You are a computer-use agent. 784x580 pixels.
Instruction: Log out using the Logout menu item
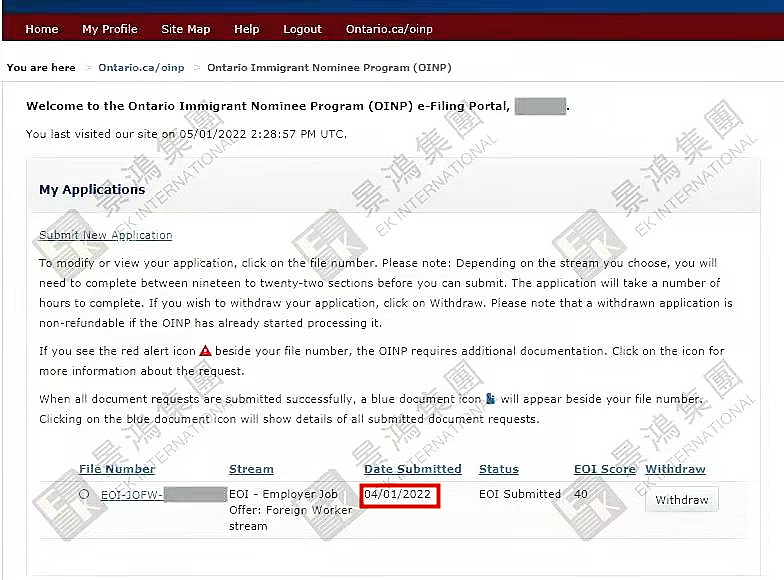pyautogui.click(x=302, y=29)
